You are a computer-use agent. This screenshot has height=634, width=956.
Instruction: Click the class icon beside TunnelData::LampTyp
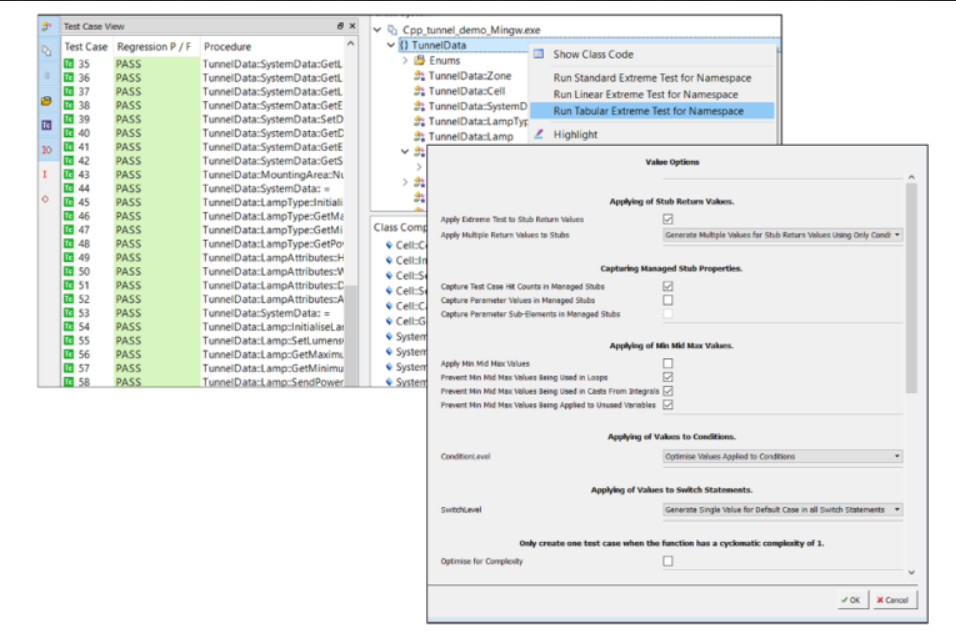click(419, 121)
